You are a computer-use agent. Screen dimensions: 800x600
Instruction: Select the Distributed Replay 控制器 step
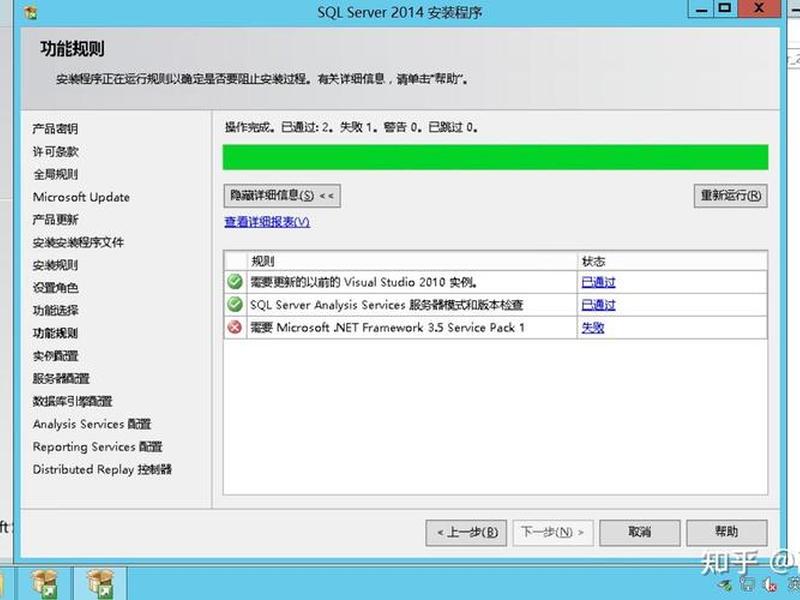[x=102, y=469]
